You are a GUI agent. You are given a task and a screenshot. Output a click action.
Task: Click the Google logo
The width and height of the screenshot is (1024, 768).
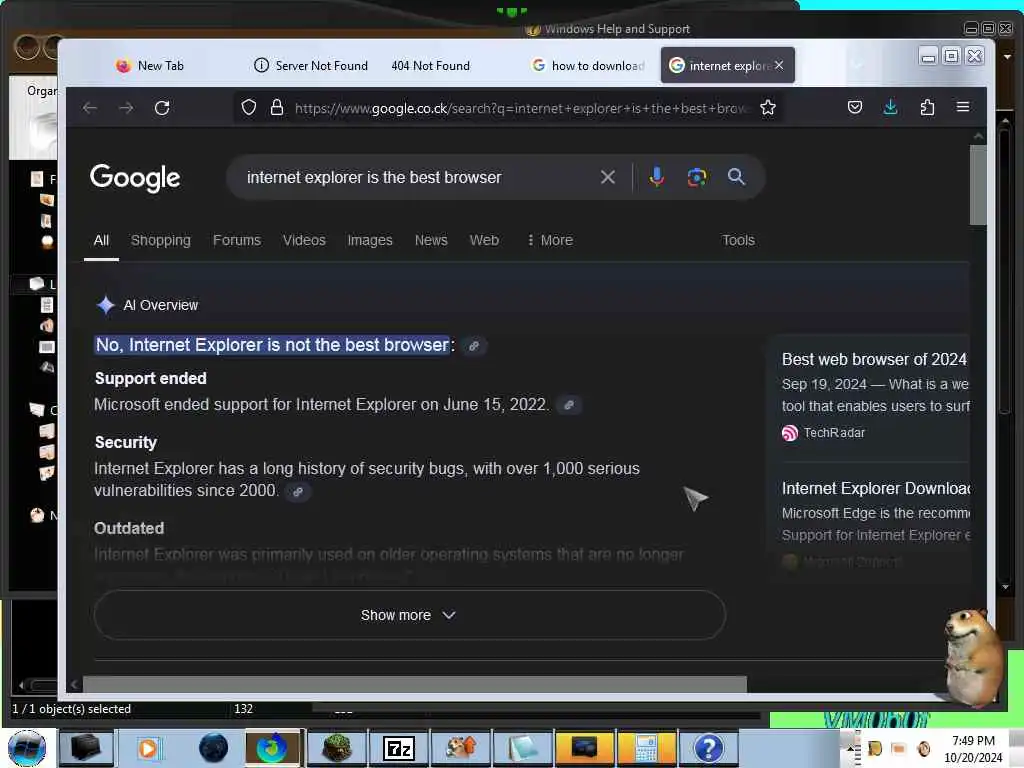pos(135,178)
